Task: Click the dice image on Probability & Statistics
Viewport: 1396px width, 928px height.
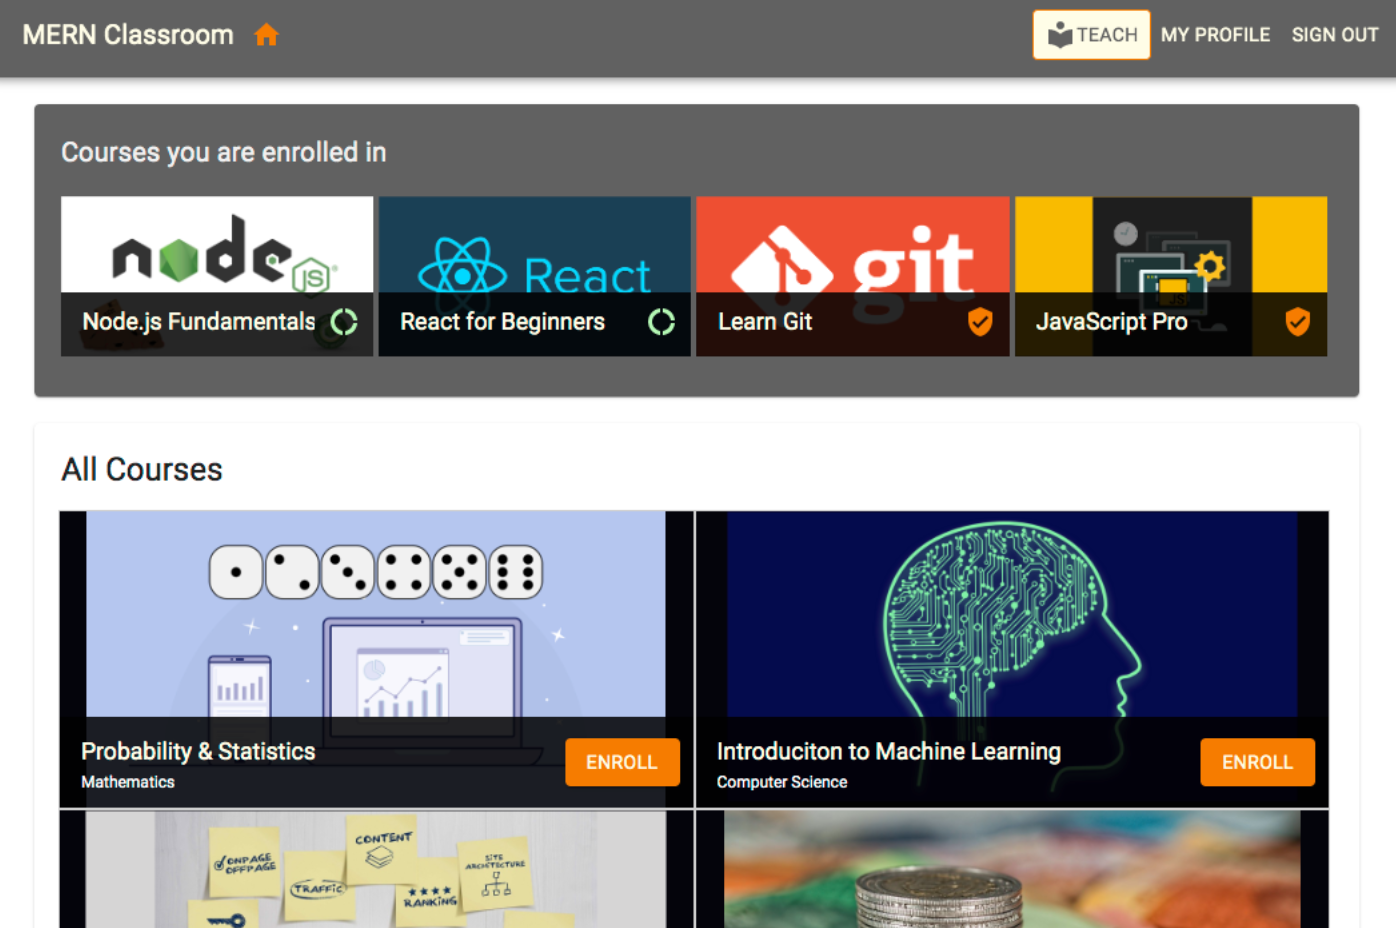Action: (375, 610)
